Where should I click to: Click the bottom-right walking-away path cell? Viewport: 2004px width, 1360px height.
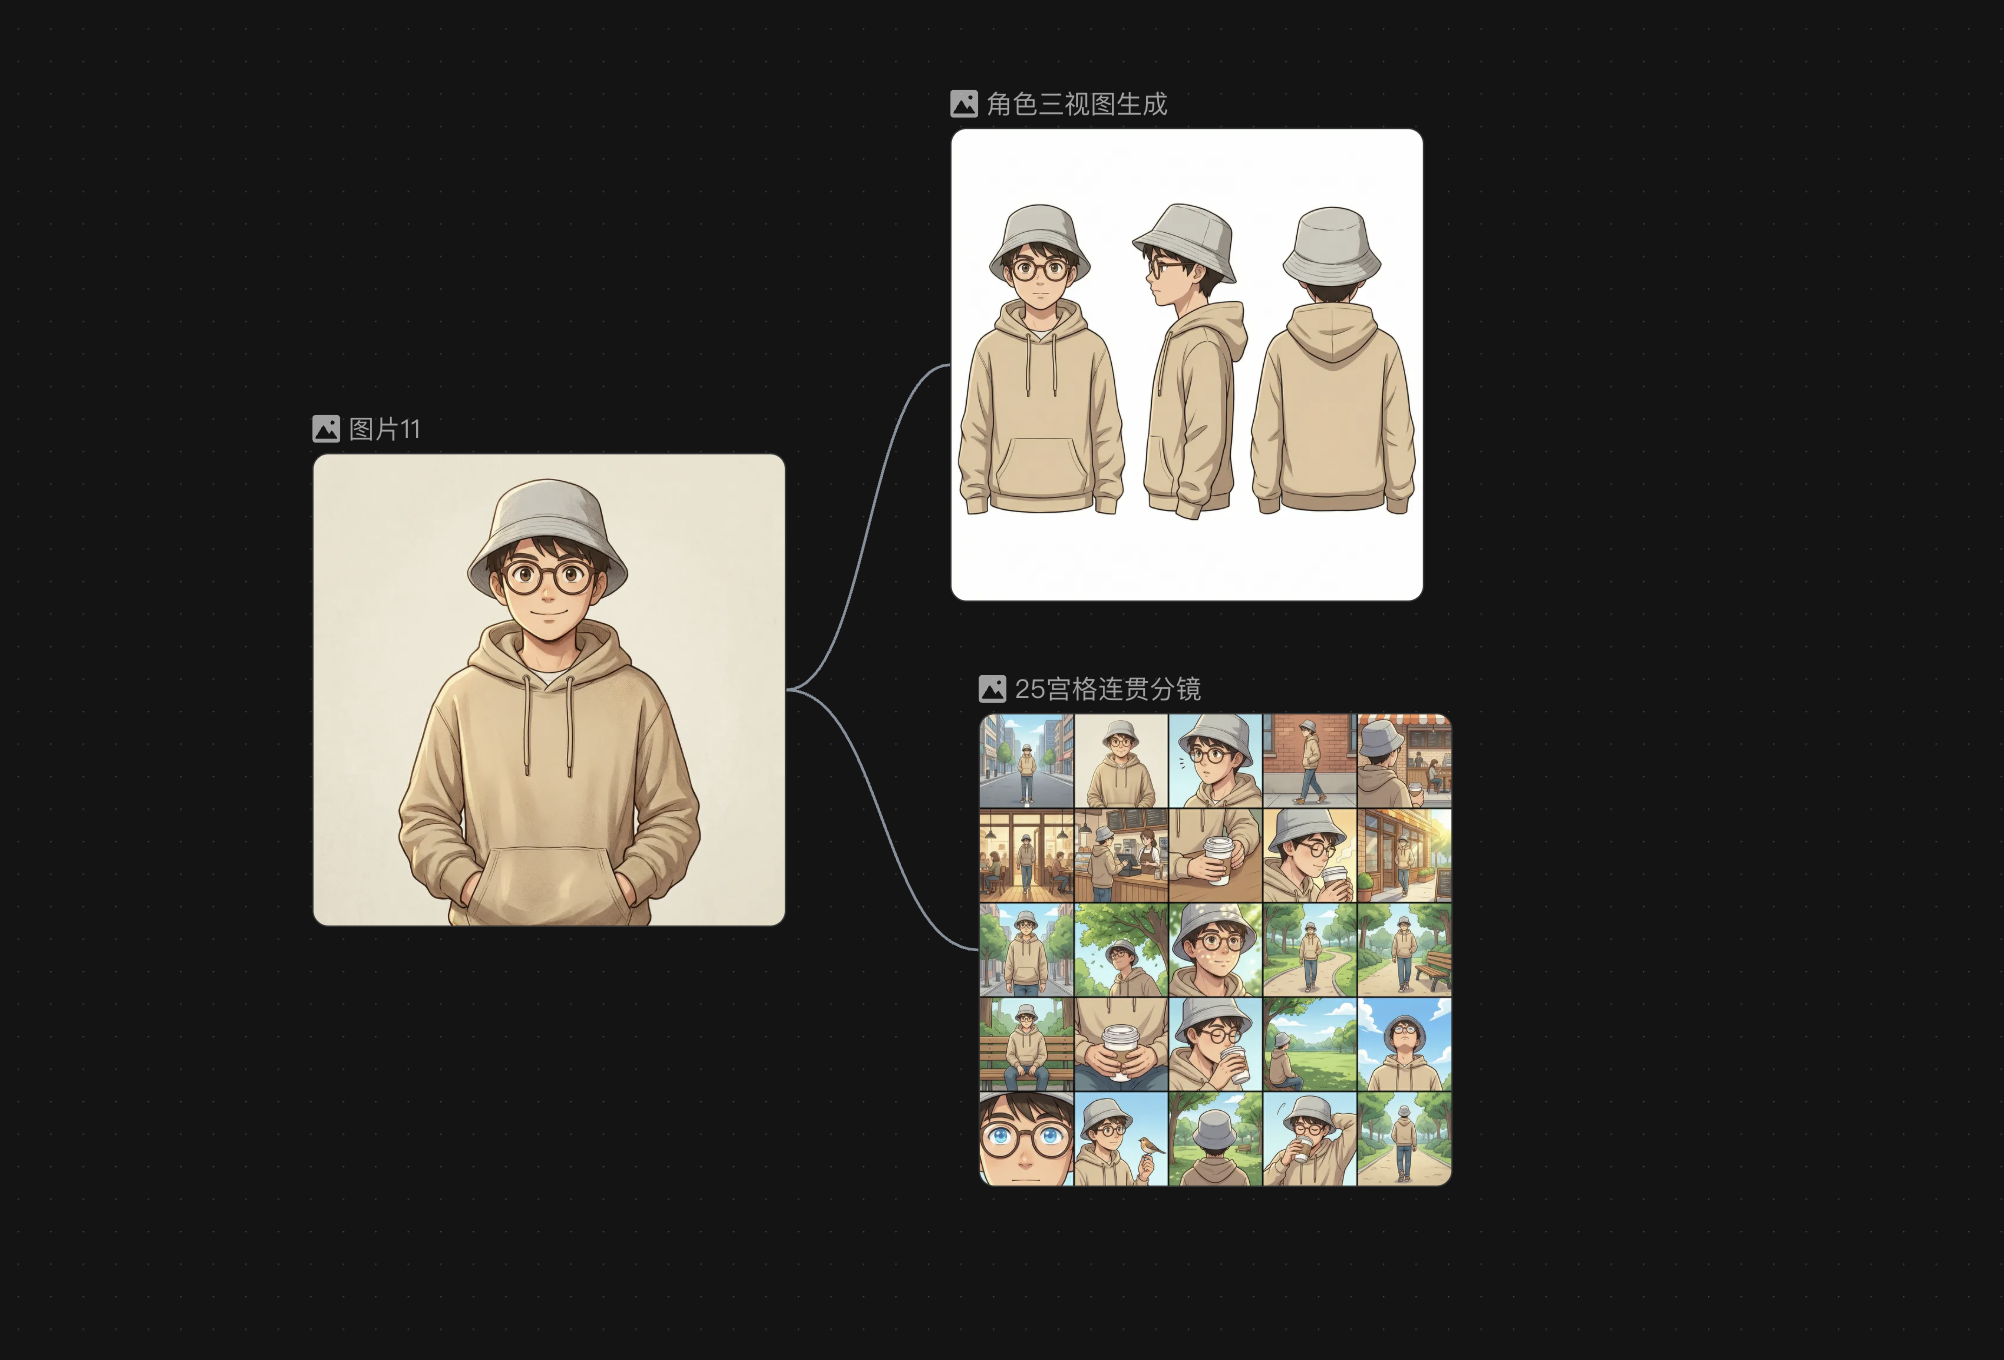coord(1404,1139)
